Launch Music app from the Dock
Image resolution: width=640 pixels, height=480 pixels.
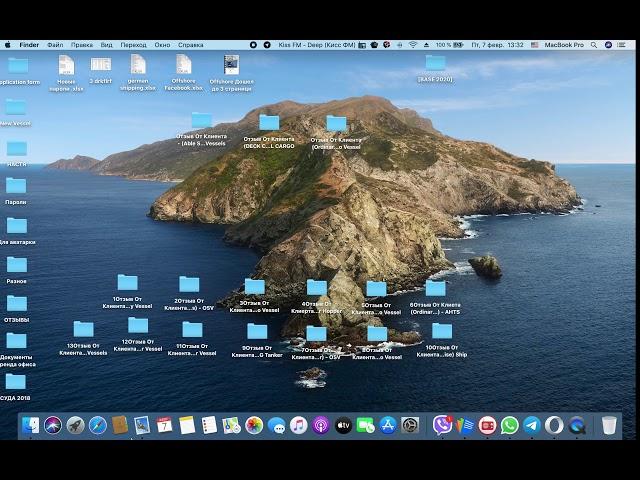(x=298, y=425)
